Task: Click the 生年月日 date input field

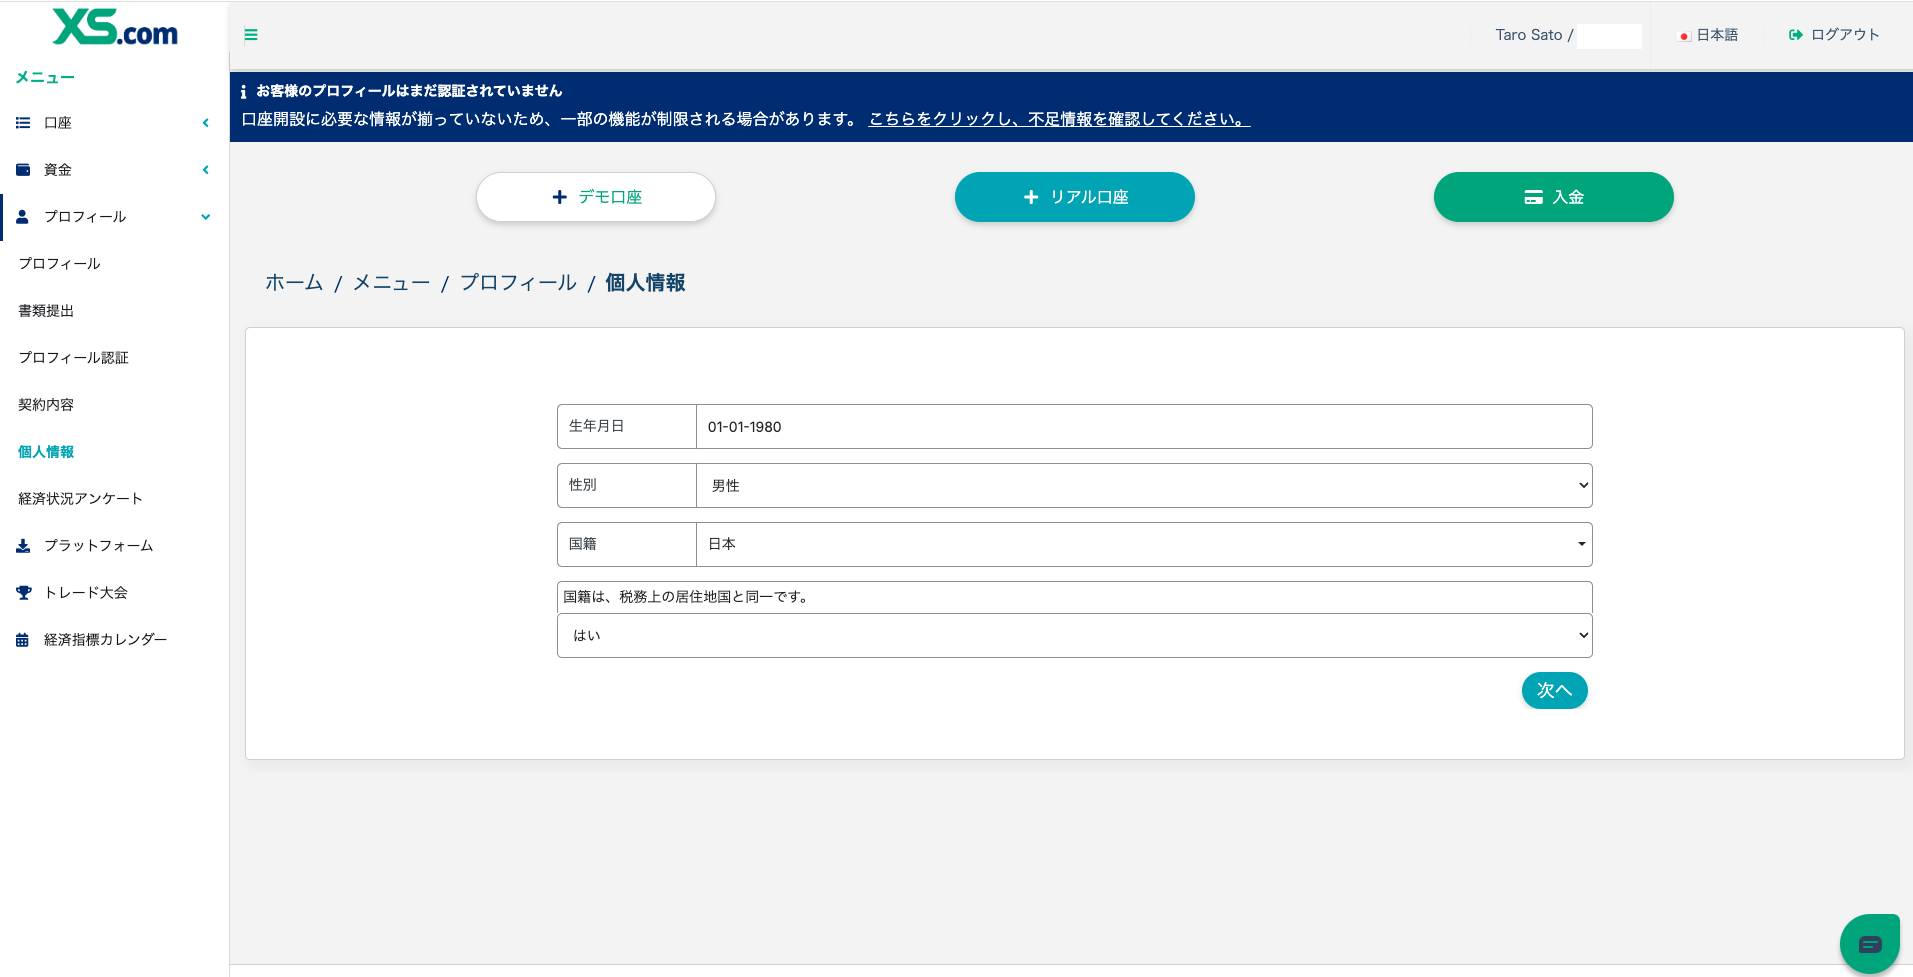Action: pyautogui.click(x=1143, y=427)
